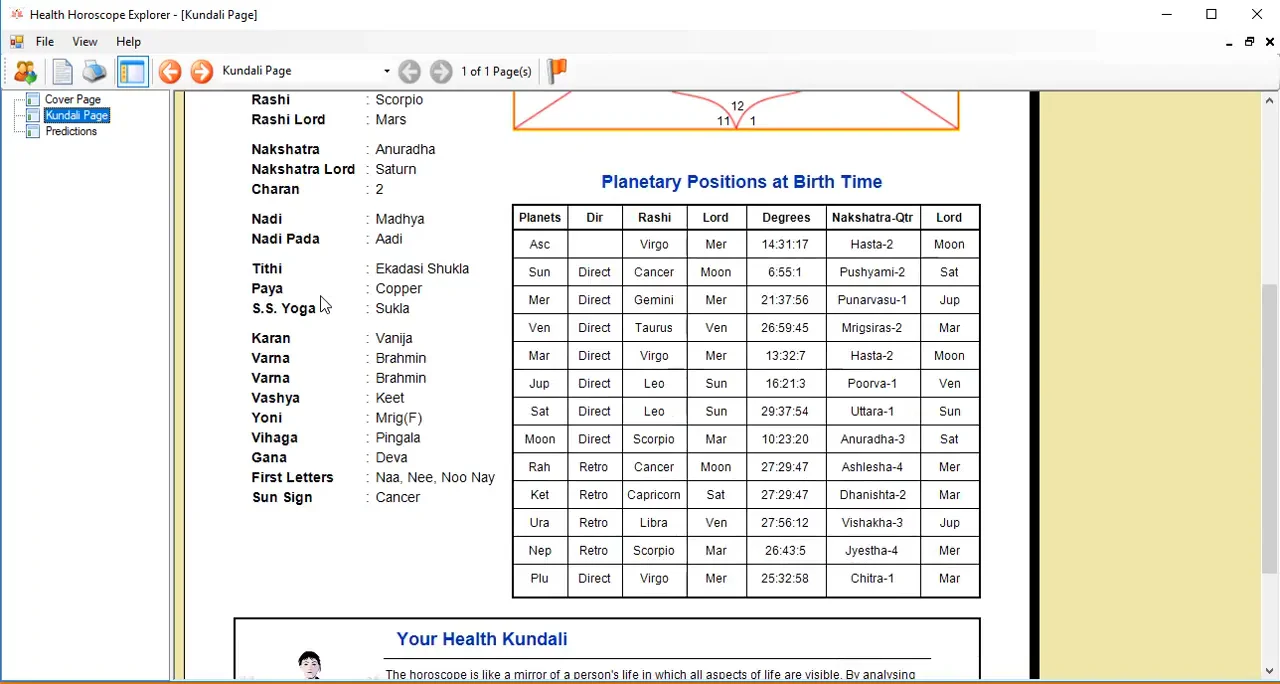Image resolution: width=1280 pixels, height=684 pixels.
Task: Click the blank document page icon
Action: pos(62,72)
